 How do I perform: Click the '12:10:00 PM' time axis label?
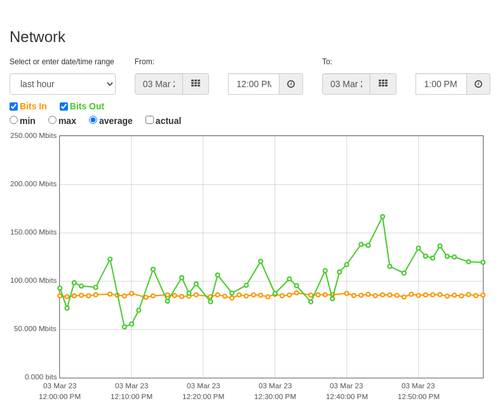[x=131, y=397]
